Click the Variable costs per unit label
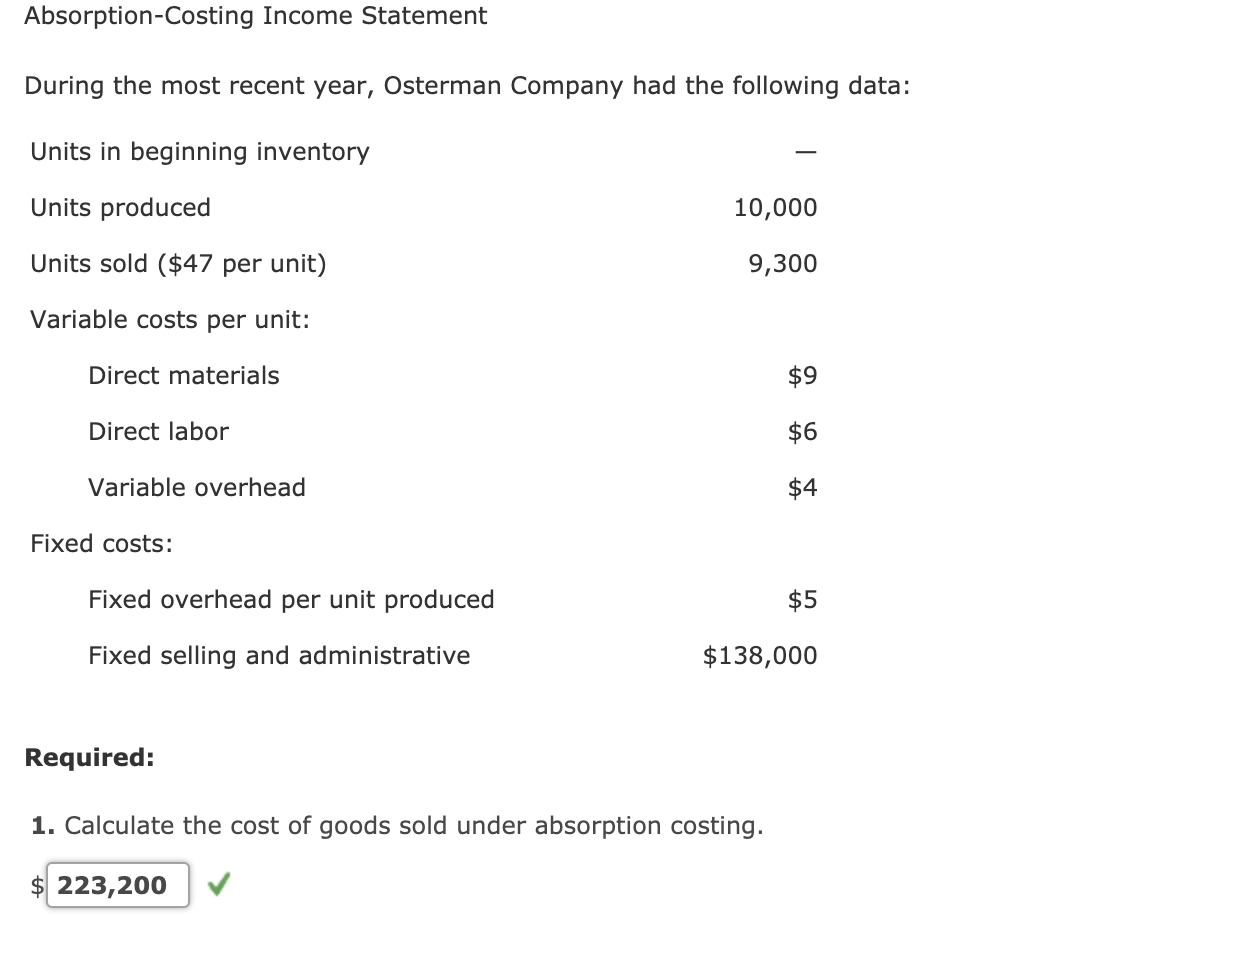The height and width of the screenshot is (956, 1246). coord(168,319)
